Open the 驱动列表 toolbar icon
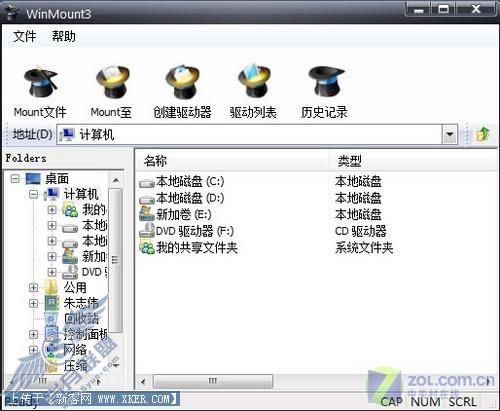Screen dimensions: 500x411 (254, 82)
